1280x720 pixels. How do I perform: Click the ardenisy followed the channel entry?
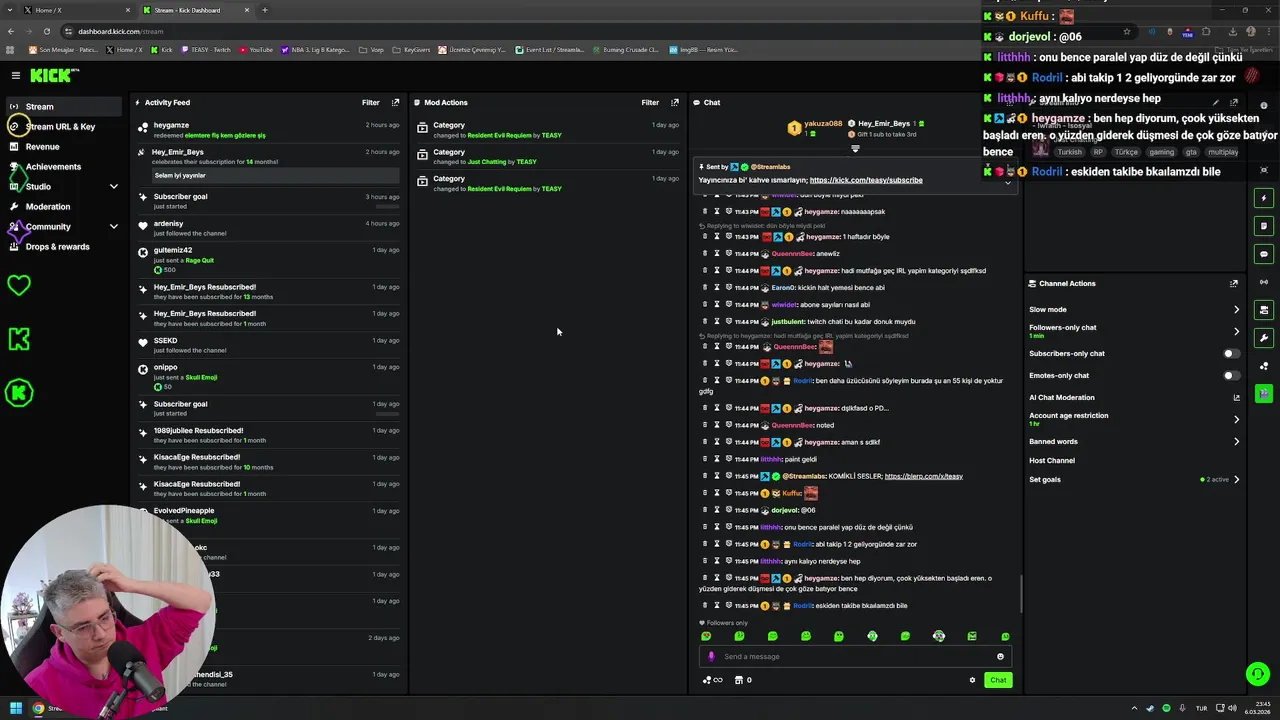tap(270, 228)
